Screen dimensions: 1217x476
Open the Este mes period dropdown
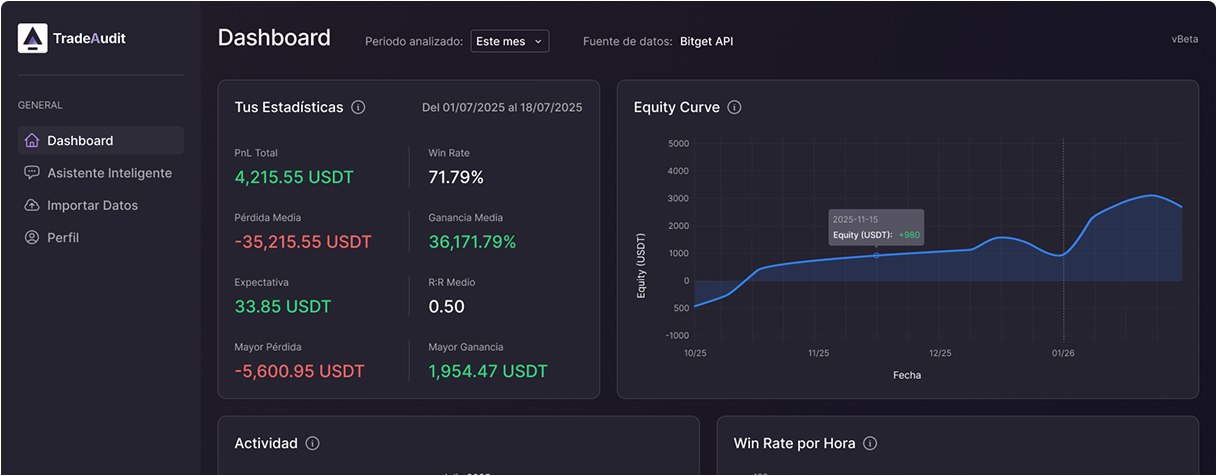(x=509, y=41)
